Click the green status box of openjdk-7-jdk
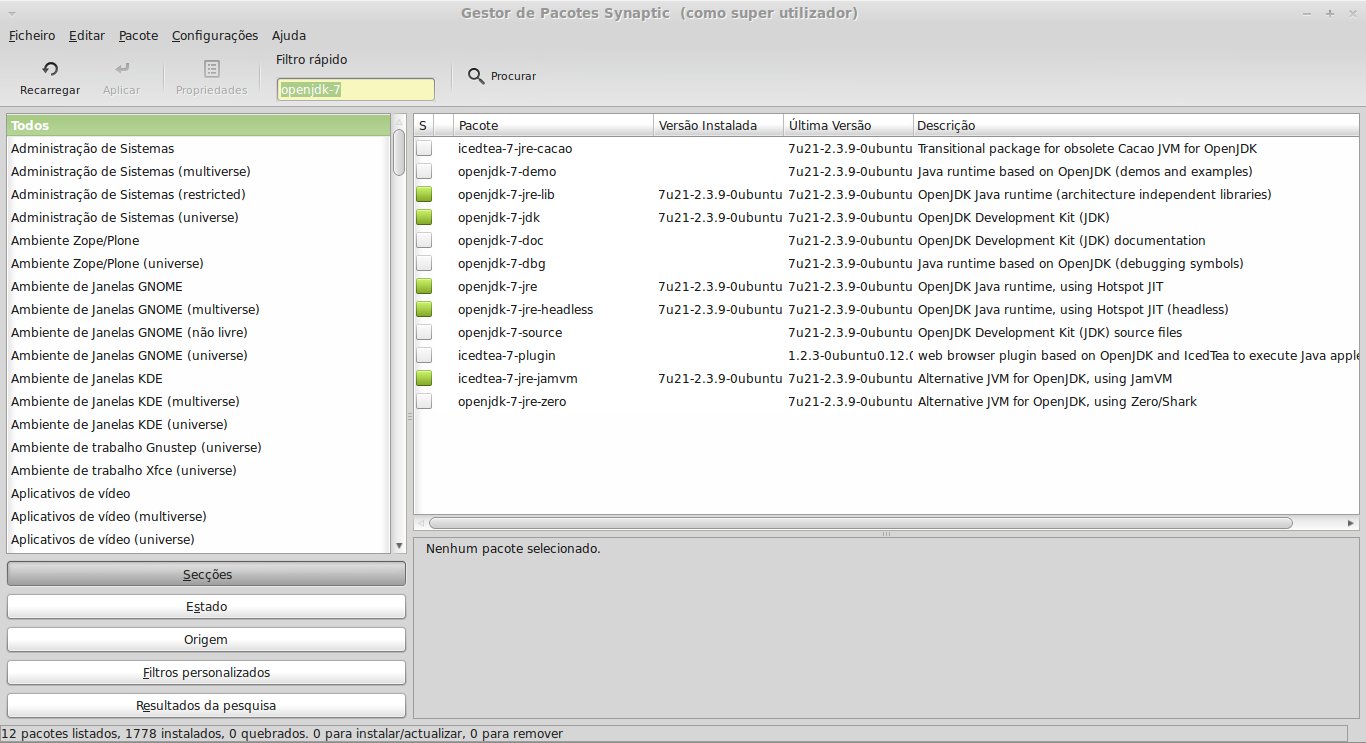Screen dimensions: 1366x743 424,217
